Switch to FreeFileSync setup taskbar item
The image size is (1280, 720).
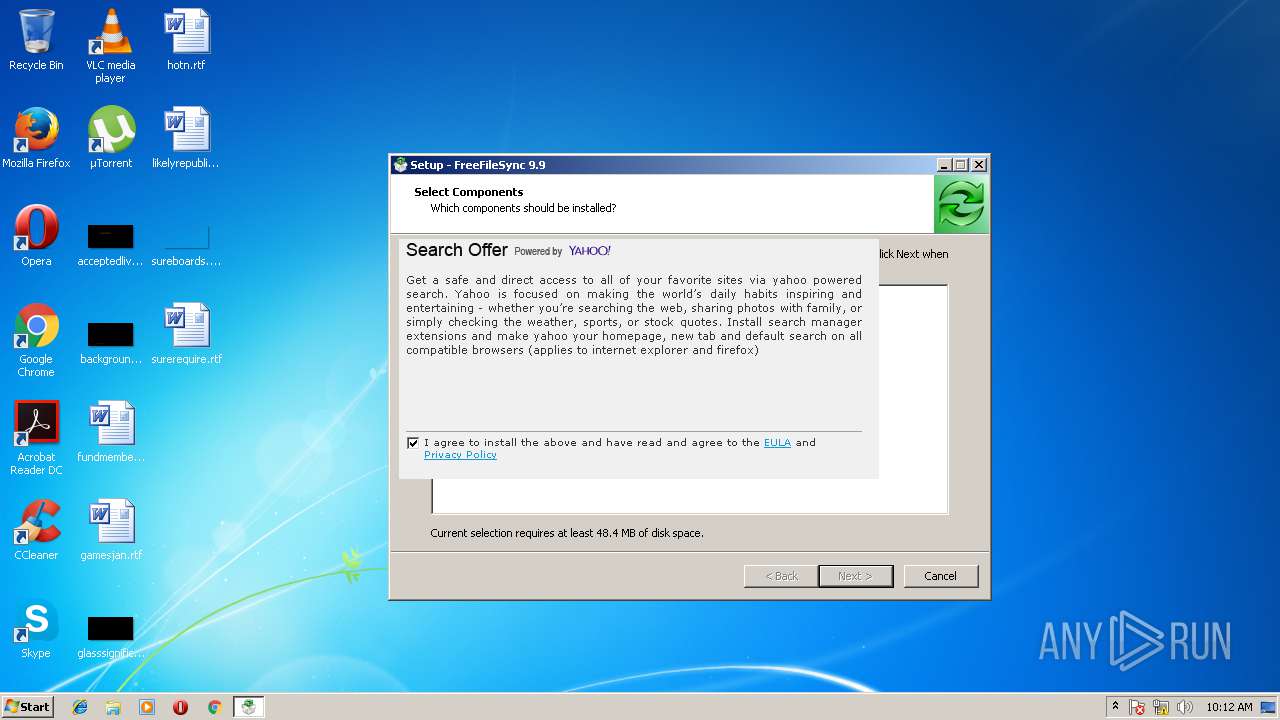coord(248,707)
